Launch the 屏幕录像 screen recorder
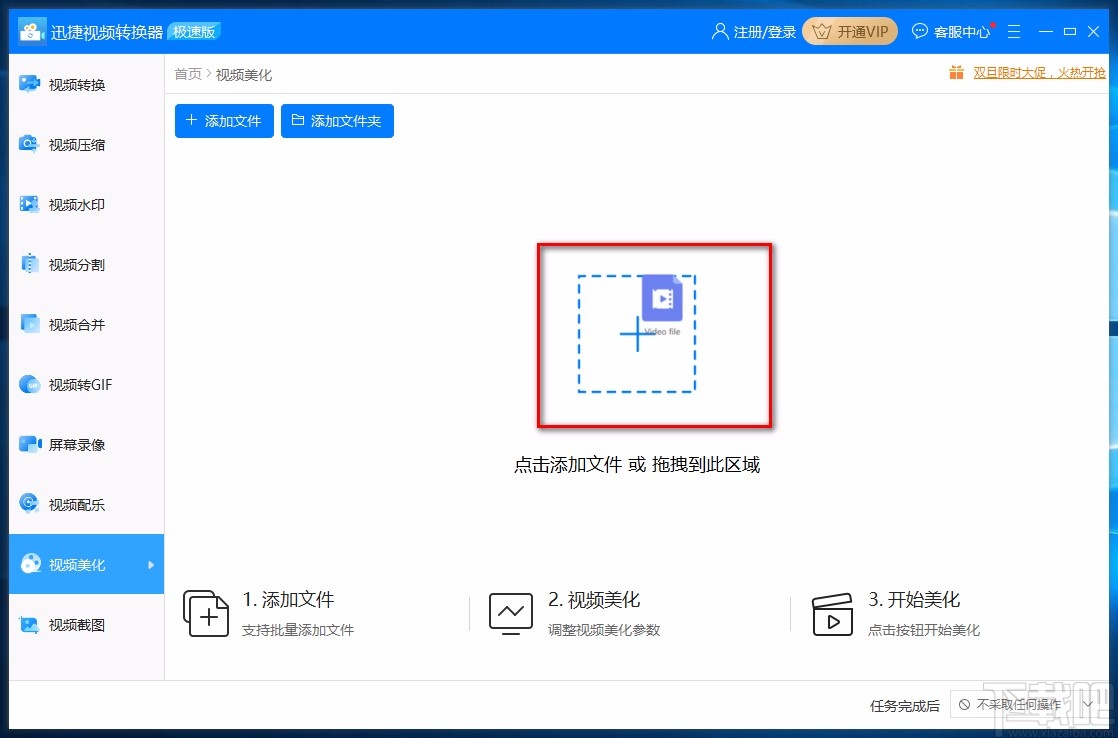The image size is (1118, 738). pos(64,444)
